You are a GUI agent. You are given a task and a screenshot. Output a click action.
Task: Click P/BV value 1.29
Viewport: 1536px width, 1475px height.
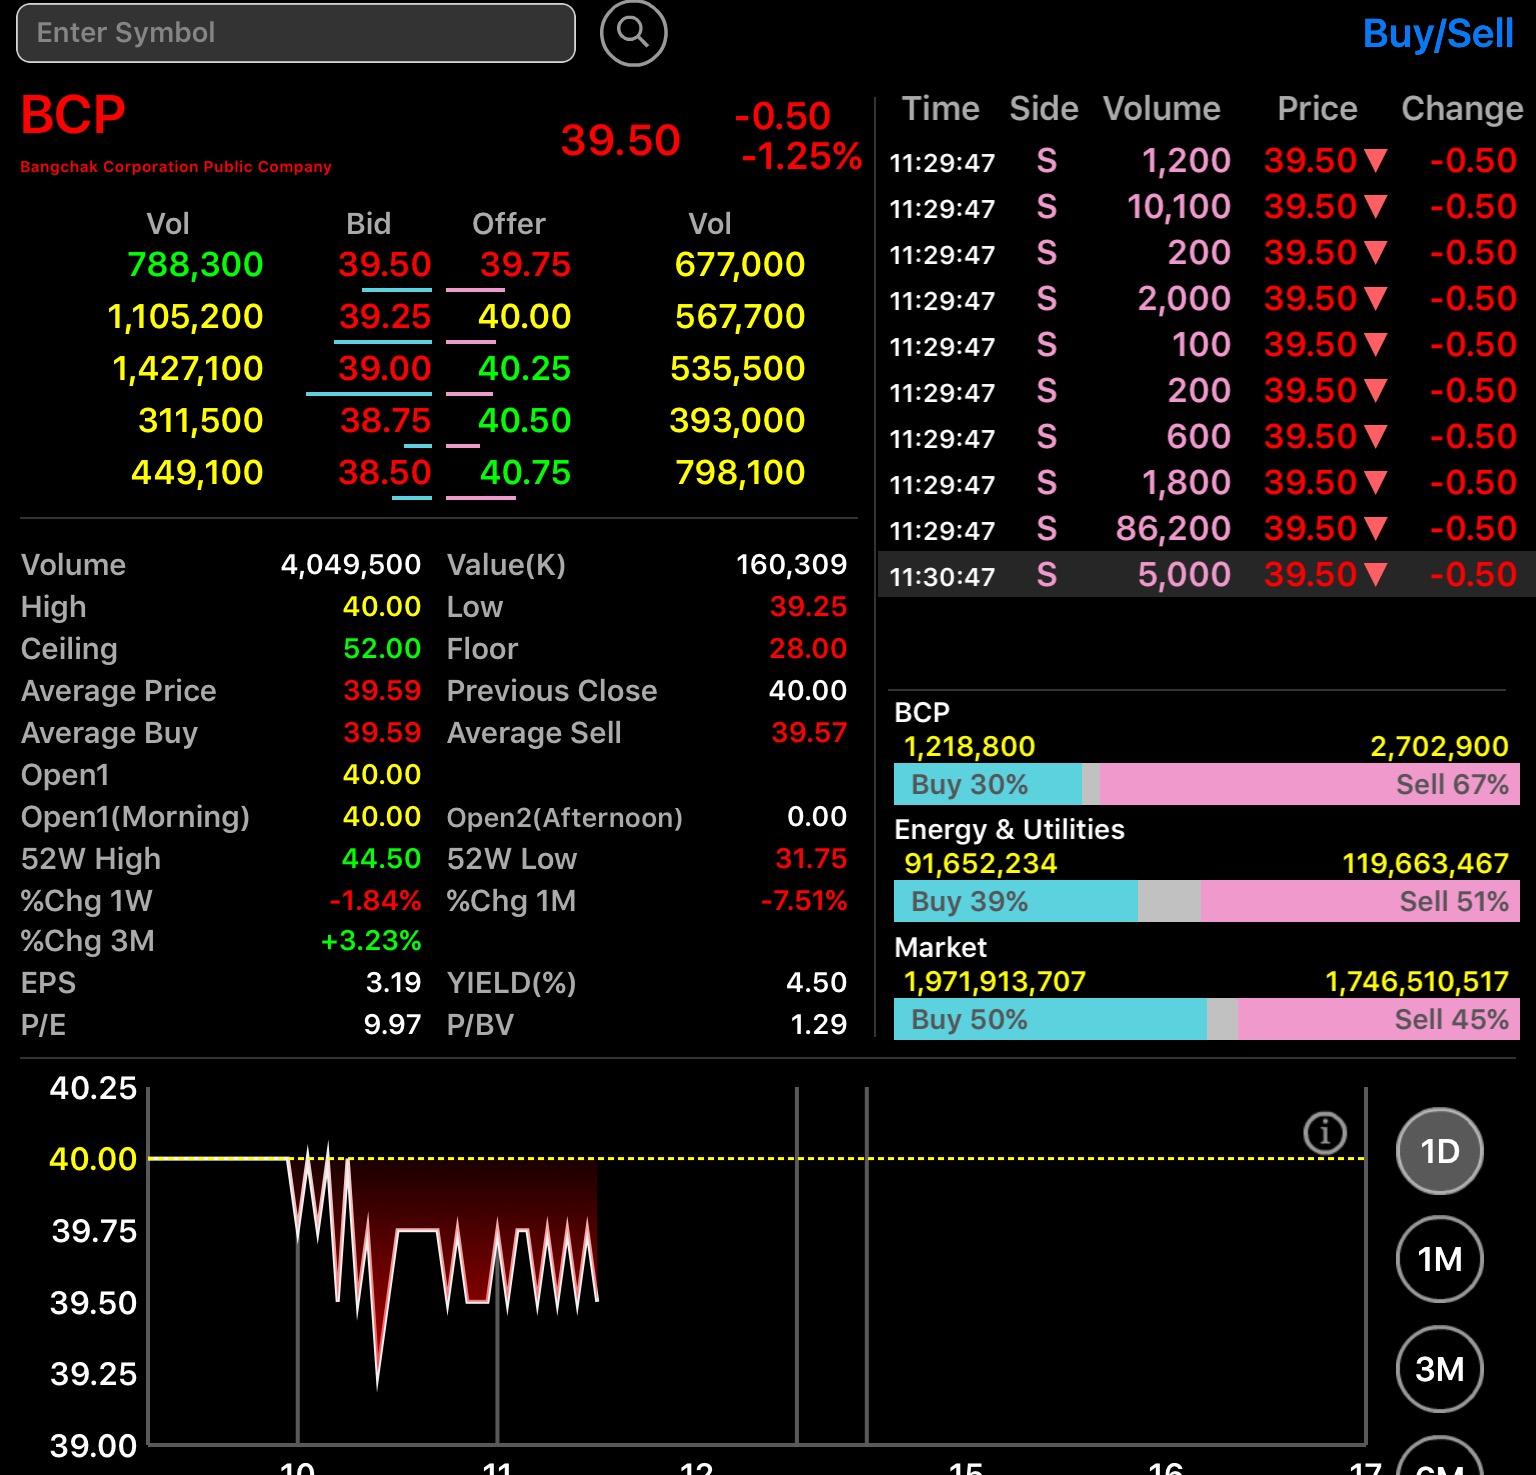click(818, 1024)
